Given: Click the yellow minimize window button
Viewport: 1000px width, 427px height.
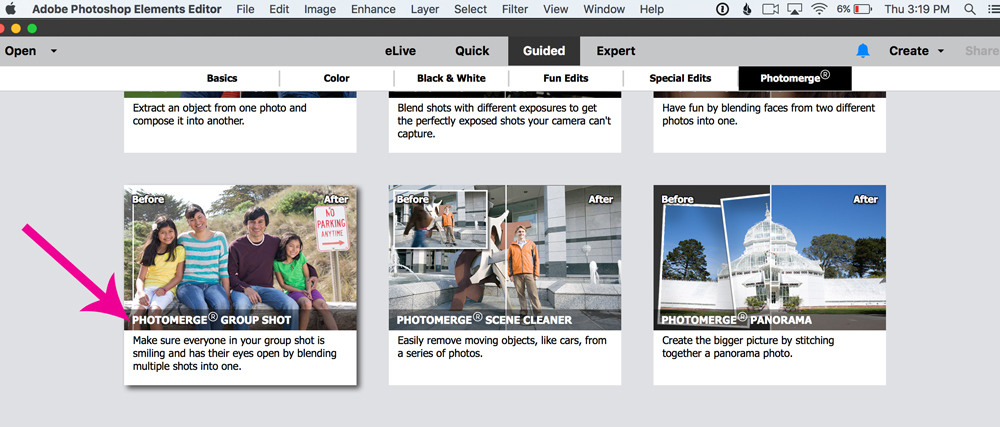Looking at the screenshot, I should point(16,28).
